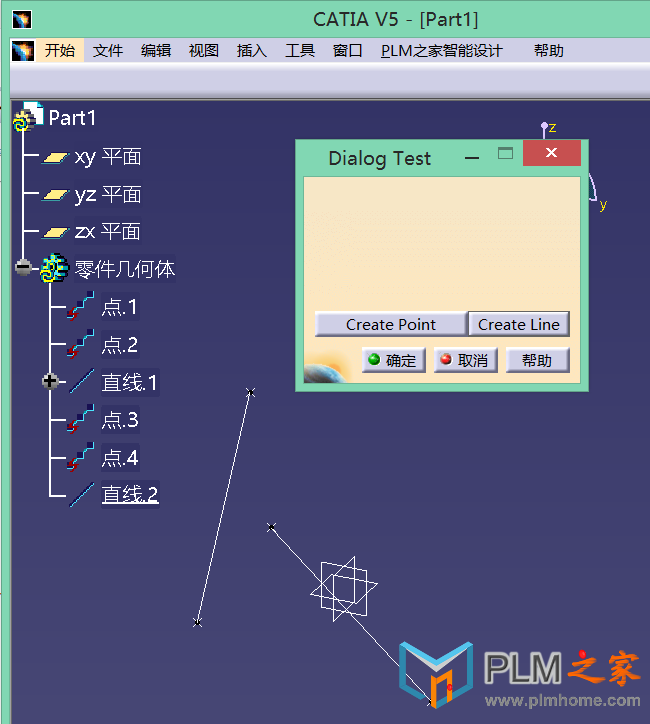Expand the 直线.1 node
This screenshot has width=650, height=724.
pos(50,381)
